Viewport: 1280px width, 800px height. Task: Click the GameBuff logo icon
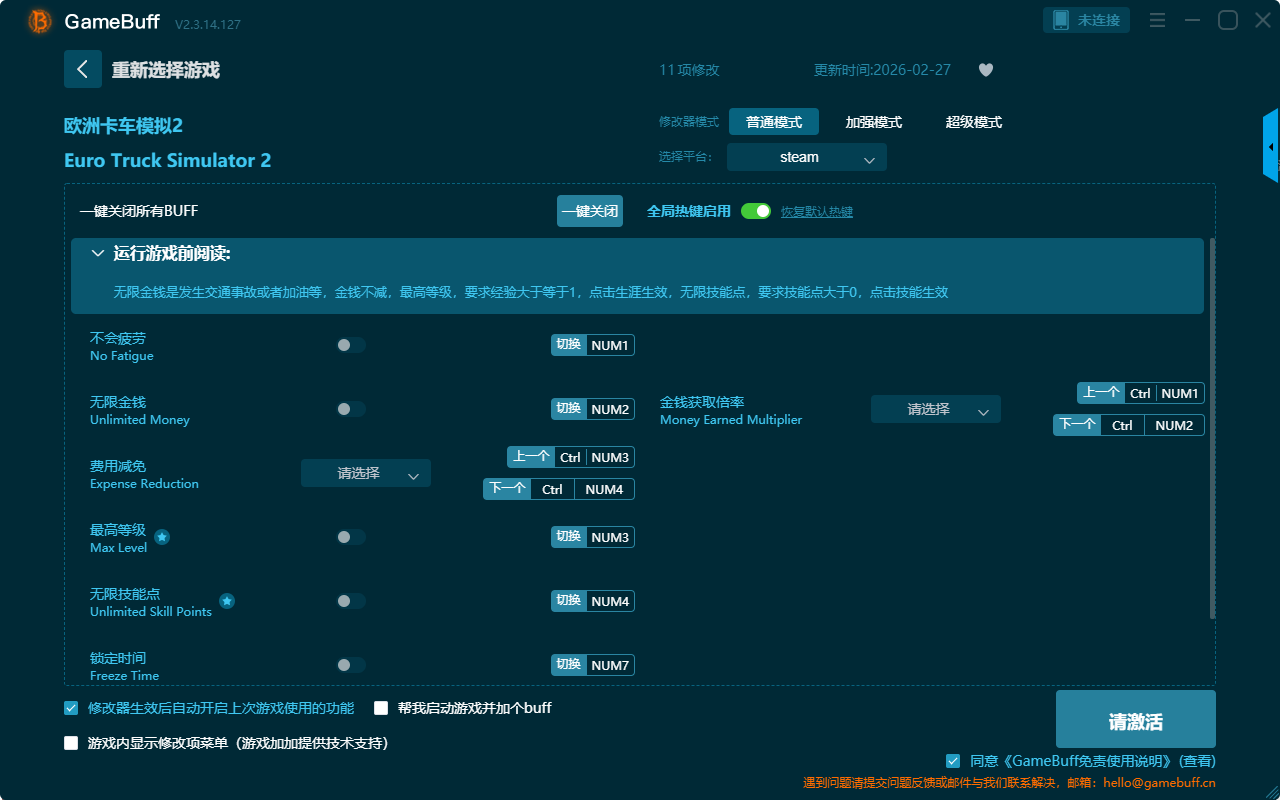pyautogui.click(x=40, y=21)
